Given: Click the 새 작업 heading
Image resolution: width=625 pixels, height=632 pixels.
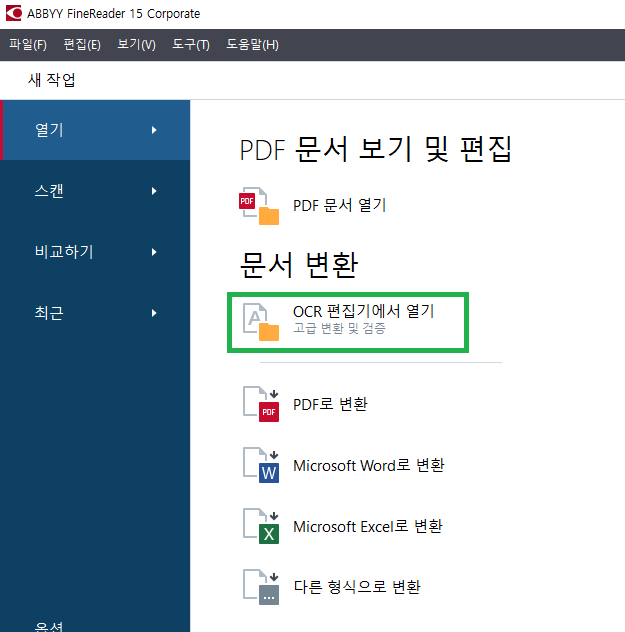Looking at the screenshot, I should [x=52, y=80].
